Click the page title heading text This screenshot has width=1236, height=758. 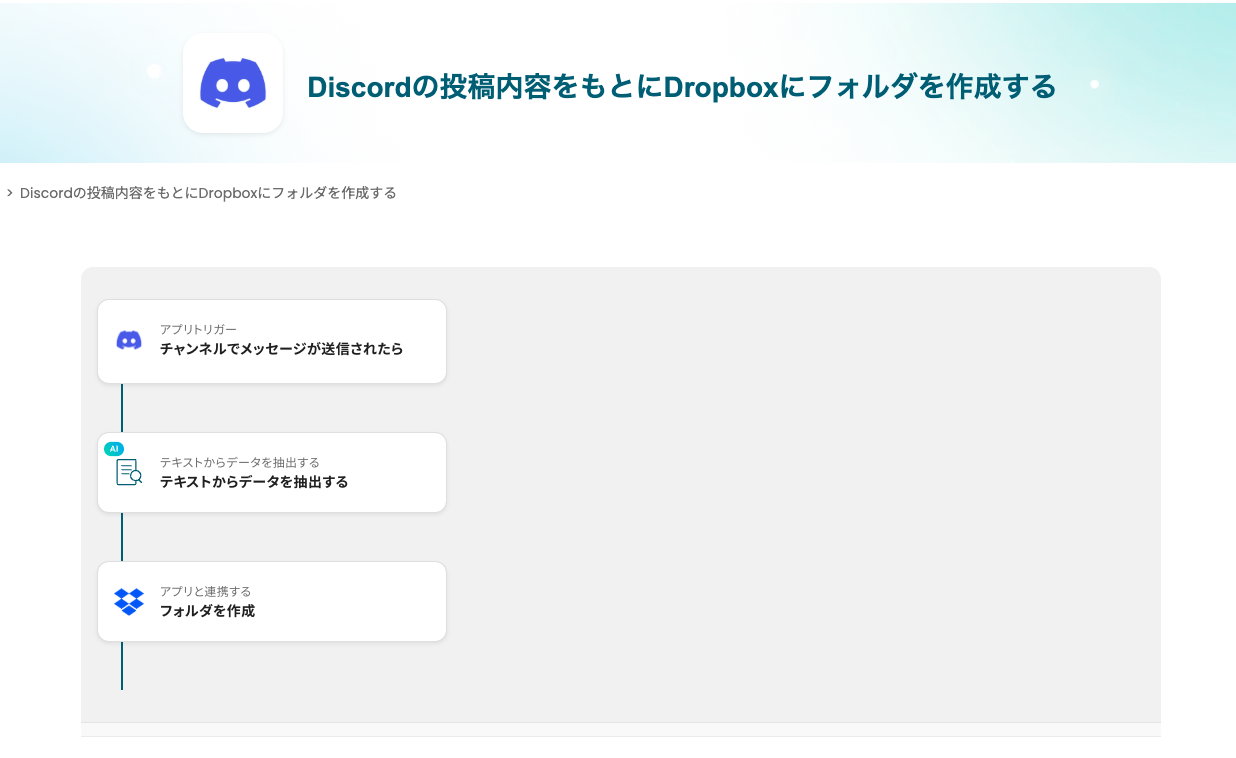tap(682, 87)
